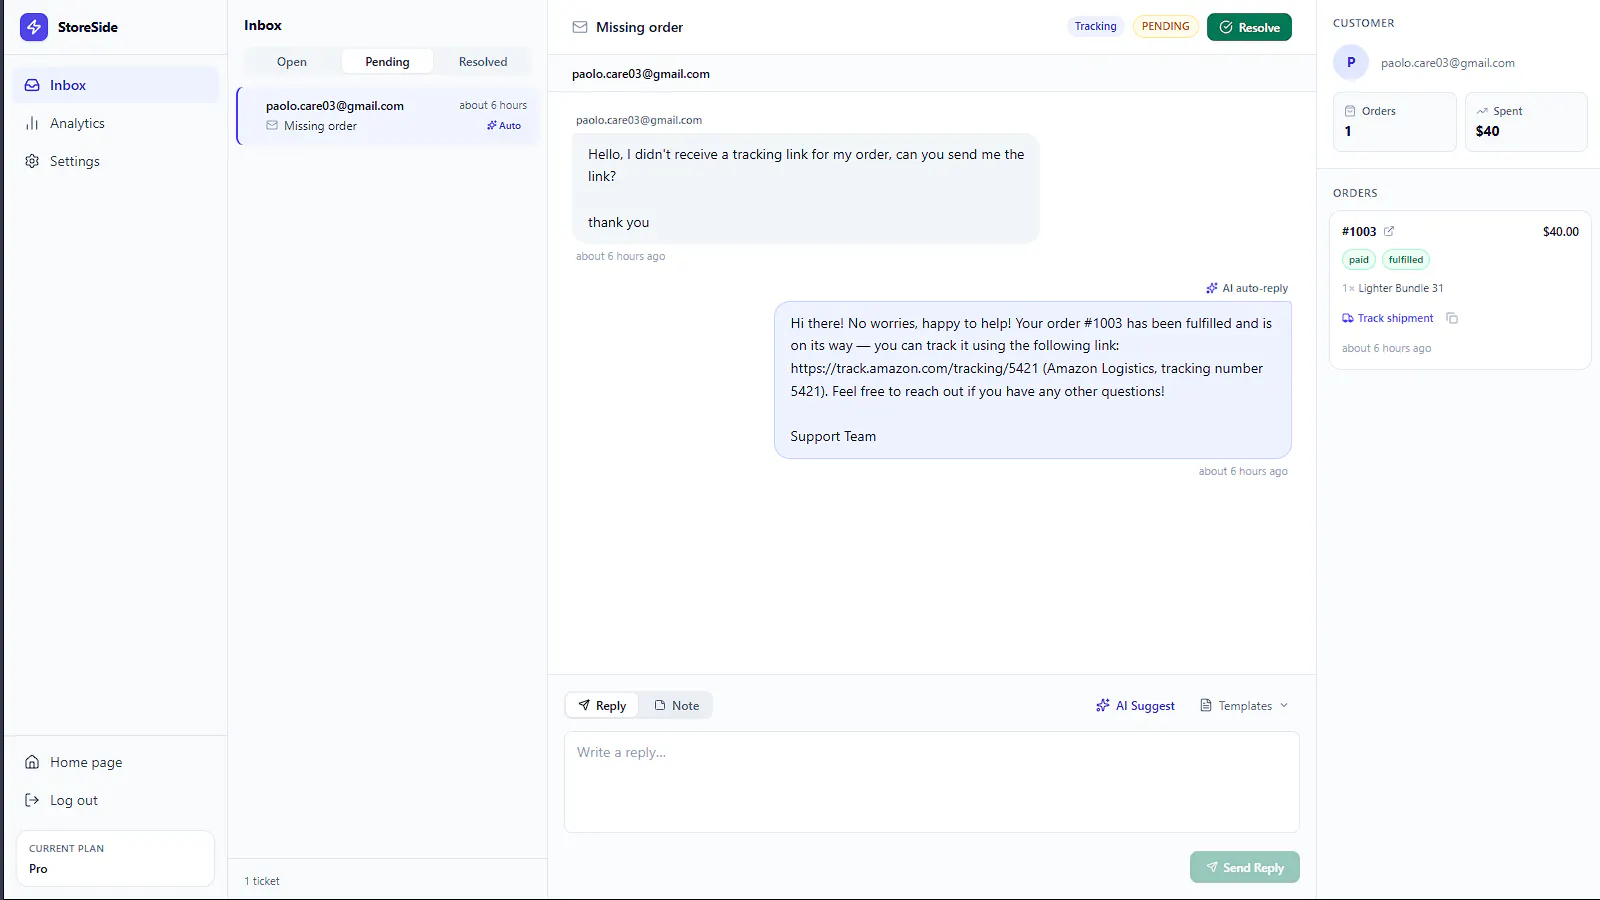Viewport: 1600px width, 900px height.
Task: Click the customer's tracking link request message
Action: coord(805,188)
